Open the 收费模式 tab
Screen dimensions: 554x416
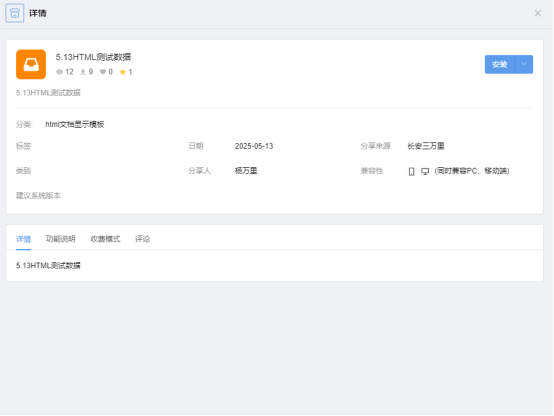coord(105,239)
